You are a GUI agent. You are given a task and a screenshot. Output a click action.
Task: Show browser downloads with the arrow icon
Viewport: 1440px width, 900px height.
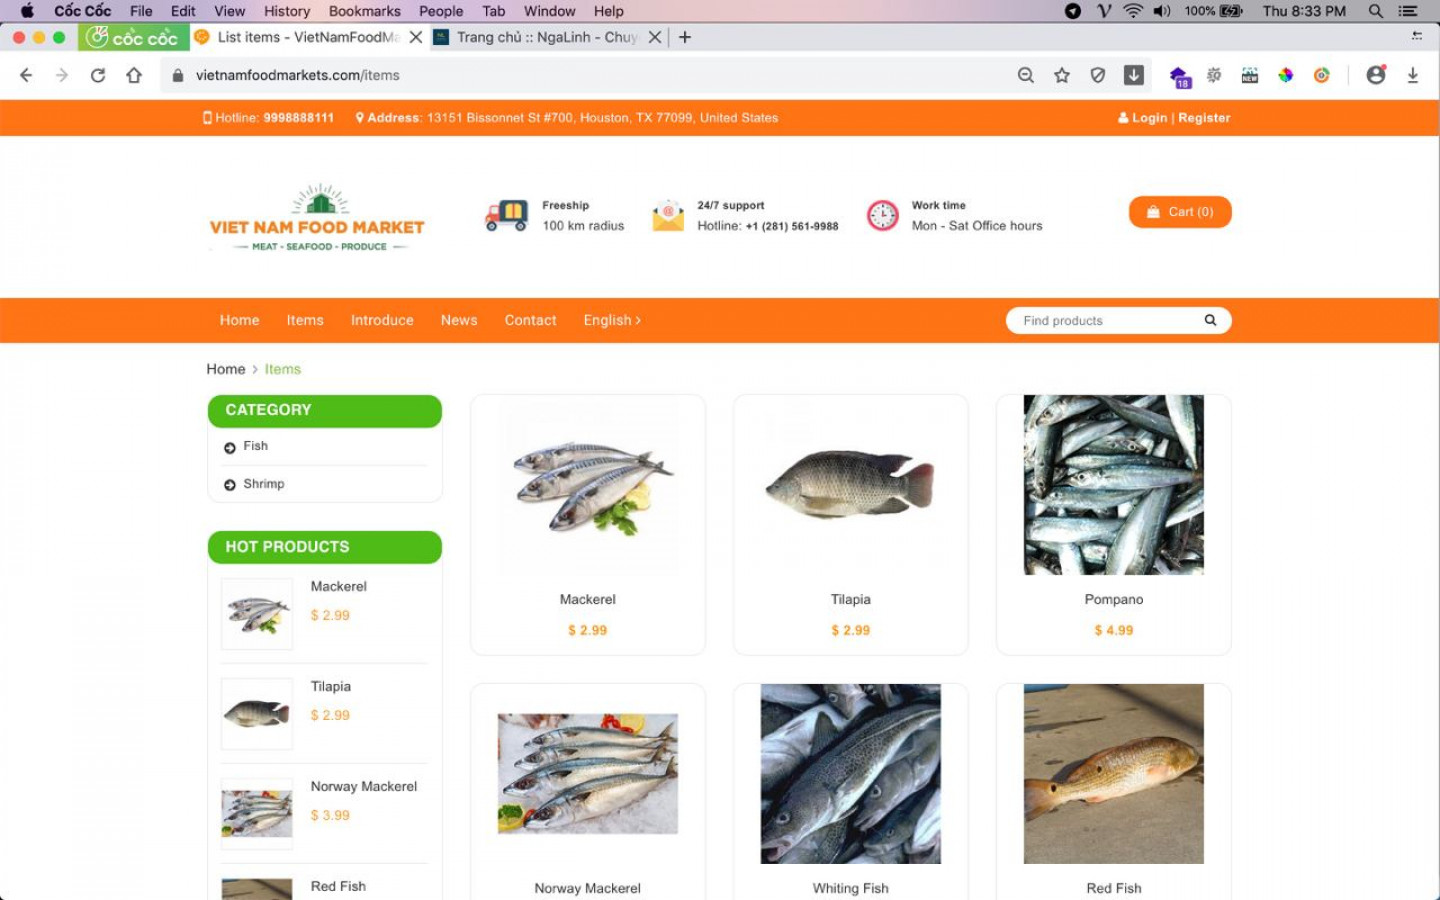pyautogui.click(x=1413, y=75)
